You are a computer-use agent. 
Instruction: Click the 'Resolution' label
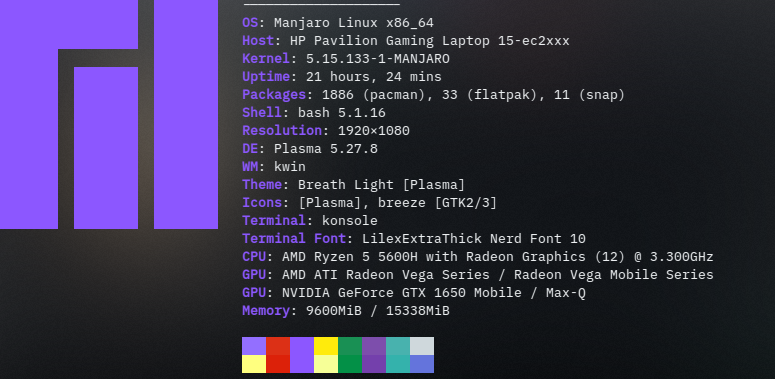point(282,130)
